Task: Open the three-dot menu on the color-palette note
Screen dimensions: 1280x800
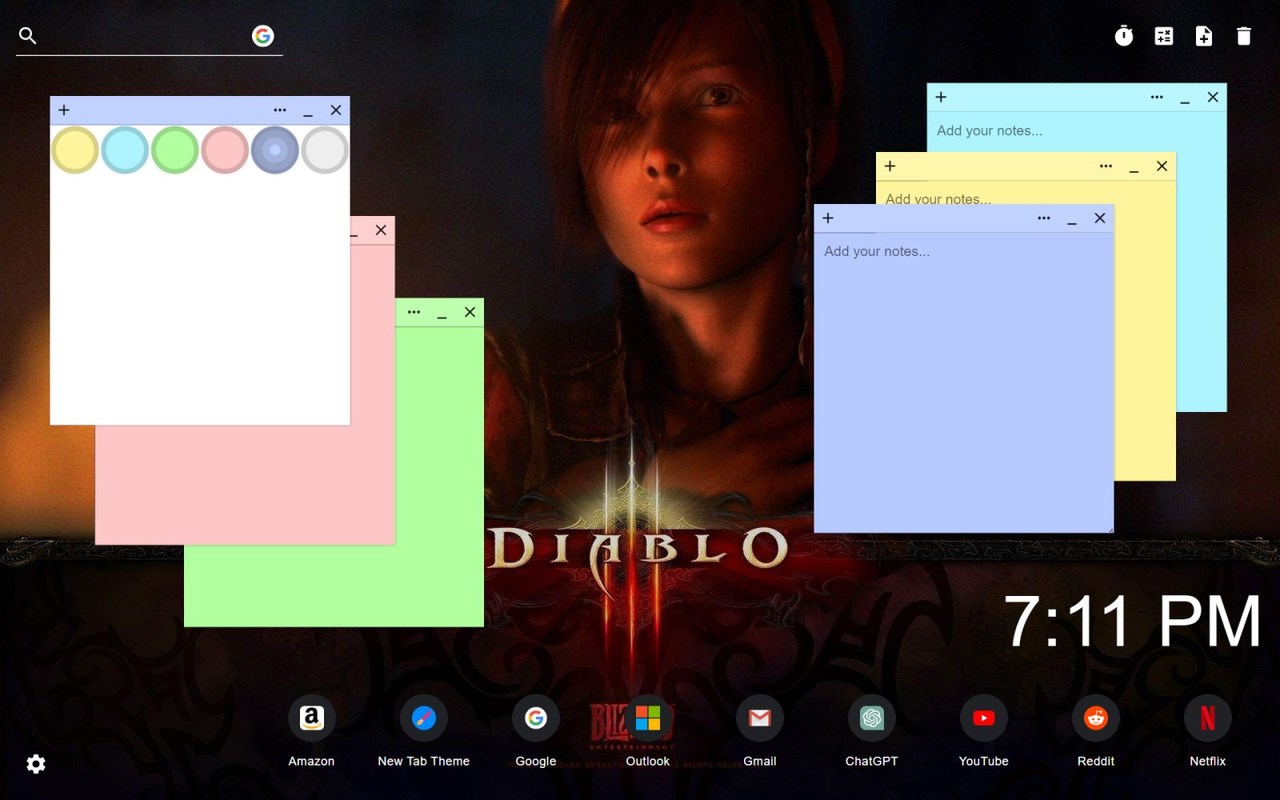Action: coord(280,110)
